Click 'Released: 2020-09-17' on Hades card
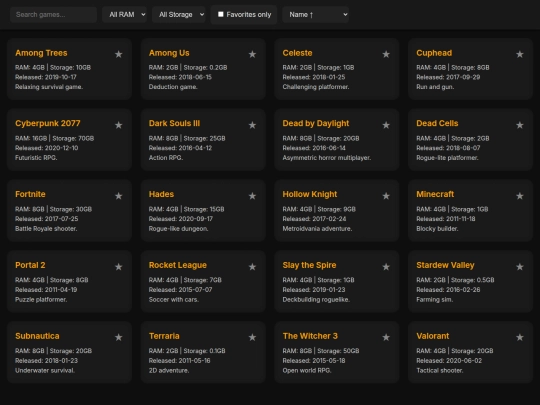Image resolution: width=540 pixels, height=405 pixels. (x=181, y=219)
